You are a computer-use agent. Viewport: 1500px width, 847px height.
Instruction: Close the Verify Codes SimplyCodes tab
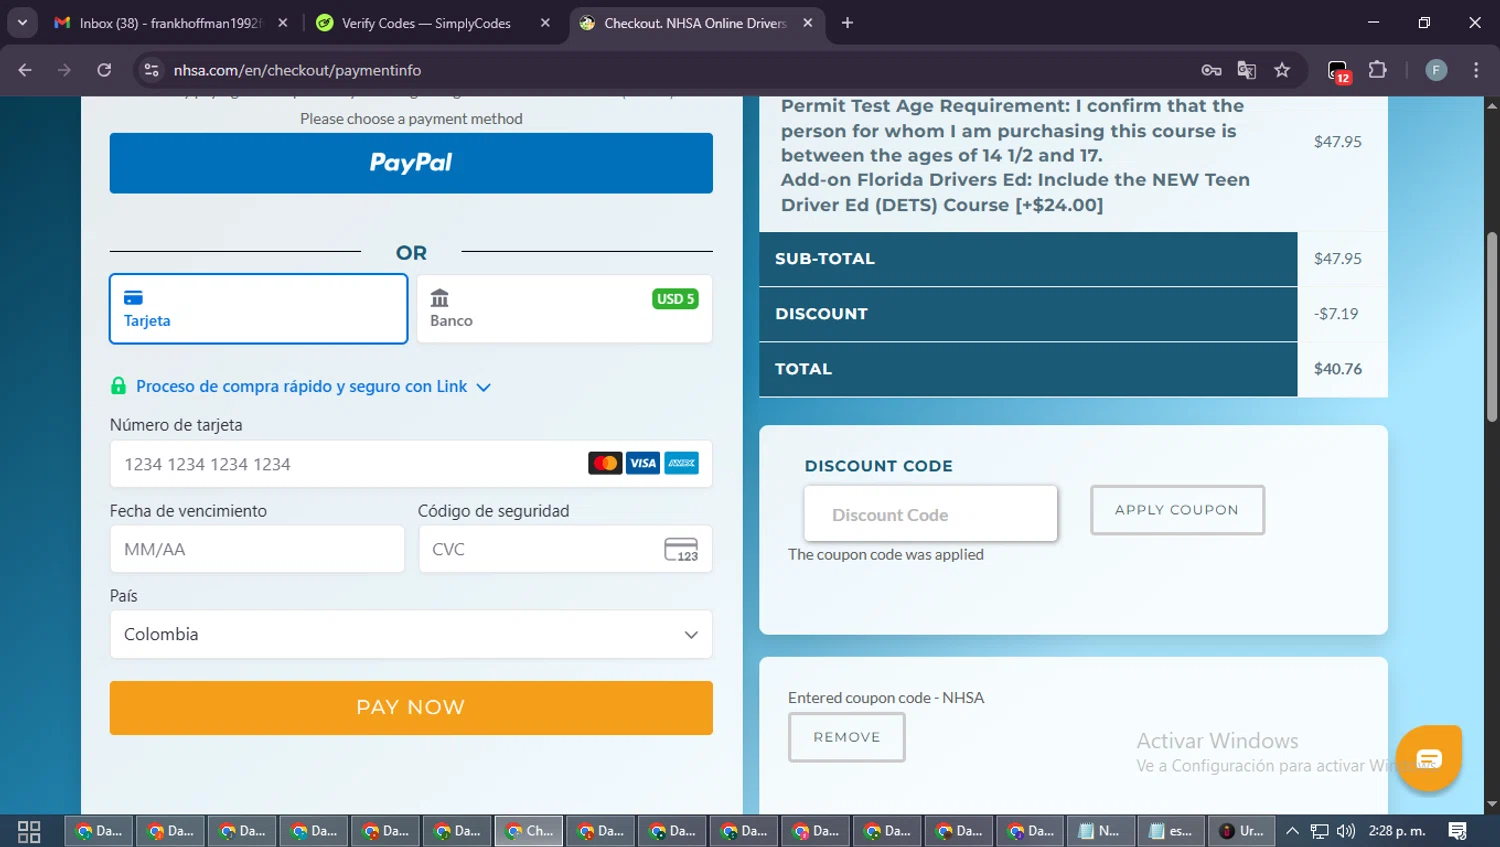pyautogui.click(x=545, y=22)
